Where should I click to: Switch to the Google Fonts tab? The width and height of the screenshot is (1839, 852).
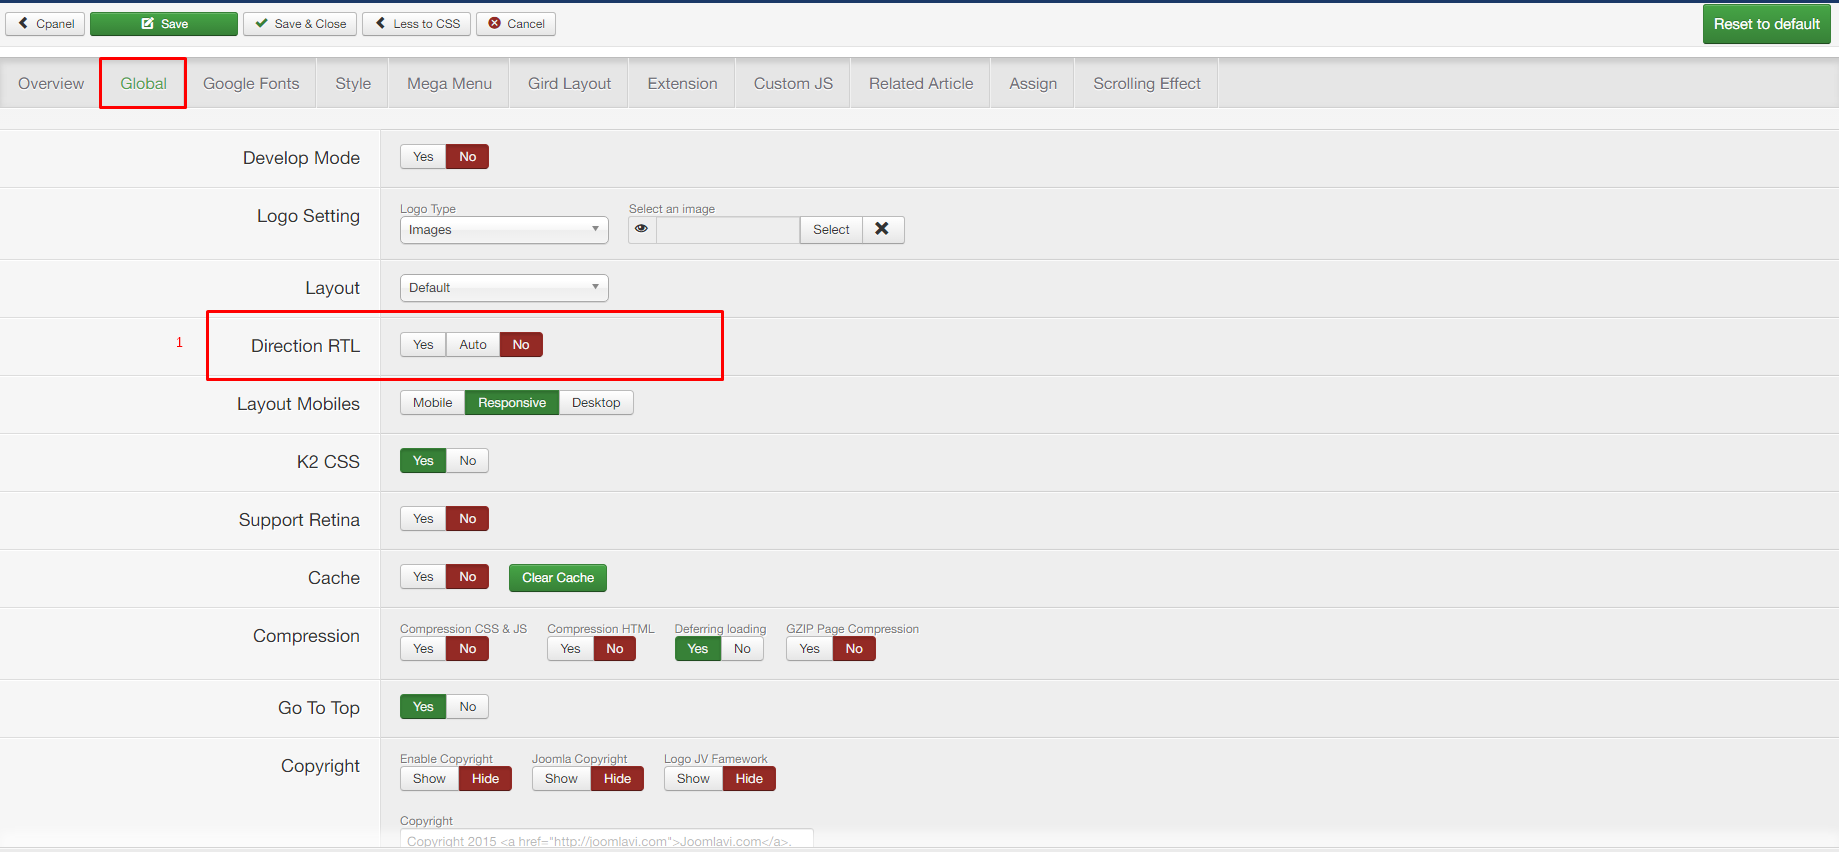(x=251, y=84)
